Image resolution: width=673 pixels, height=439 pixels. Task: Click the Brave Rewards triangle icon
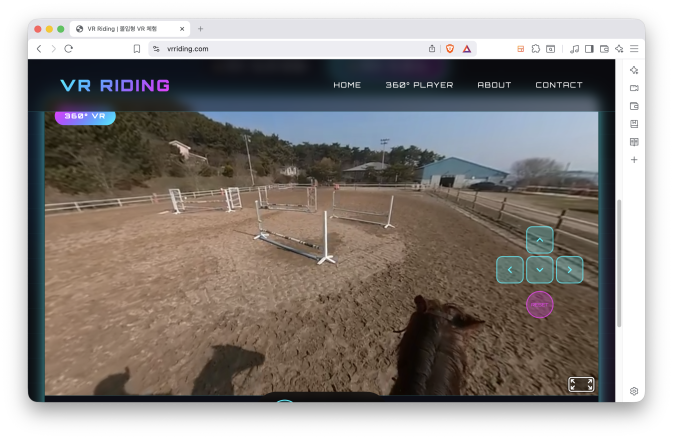point(467,48)
